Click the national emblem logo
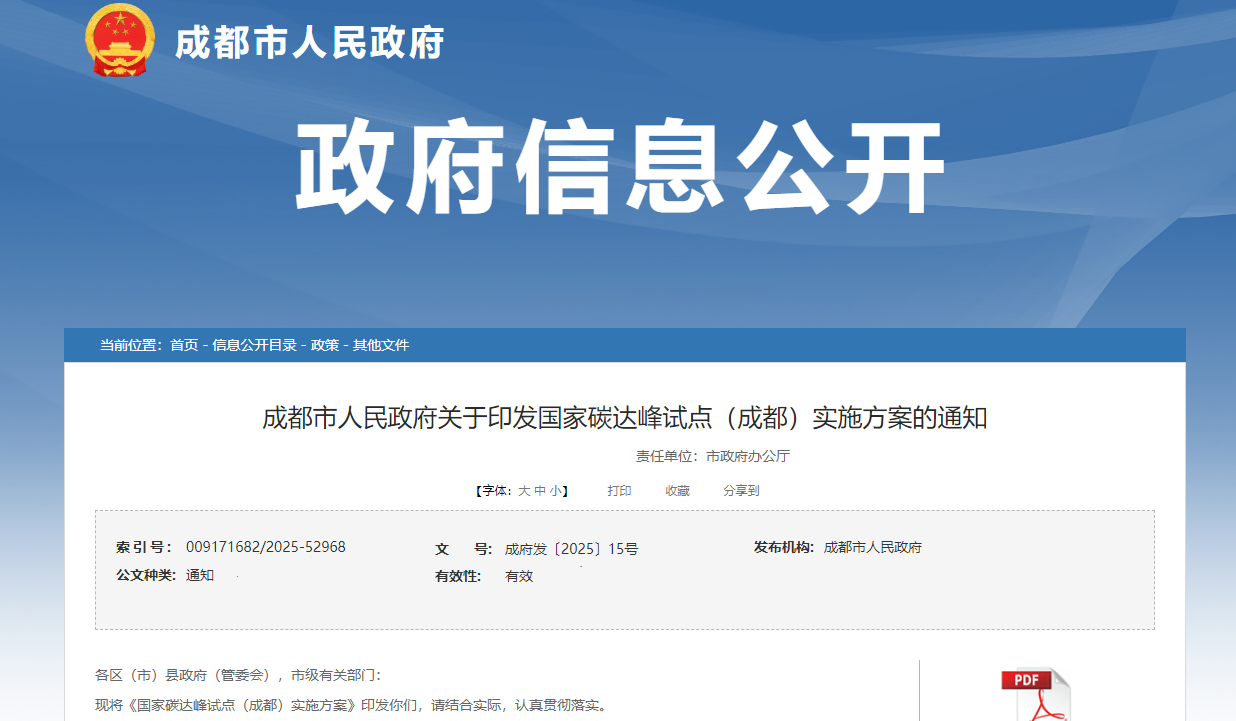The height and width of the screenshot is (721, 1236). (121, 40)
